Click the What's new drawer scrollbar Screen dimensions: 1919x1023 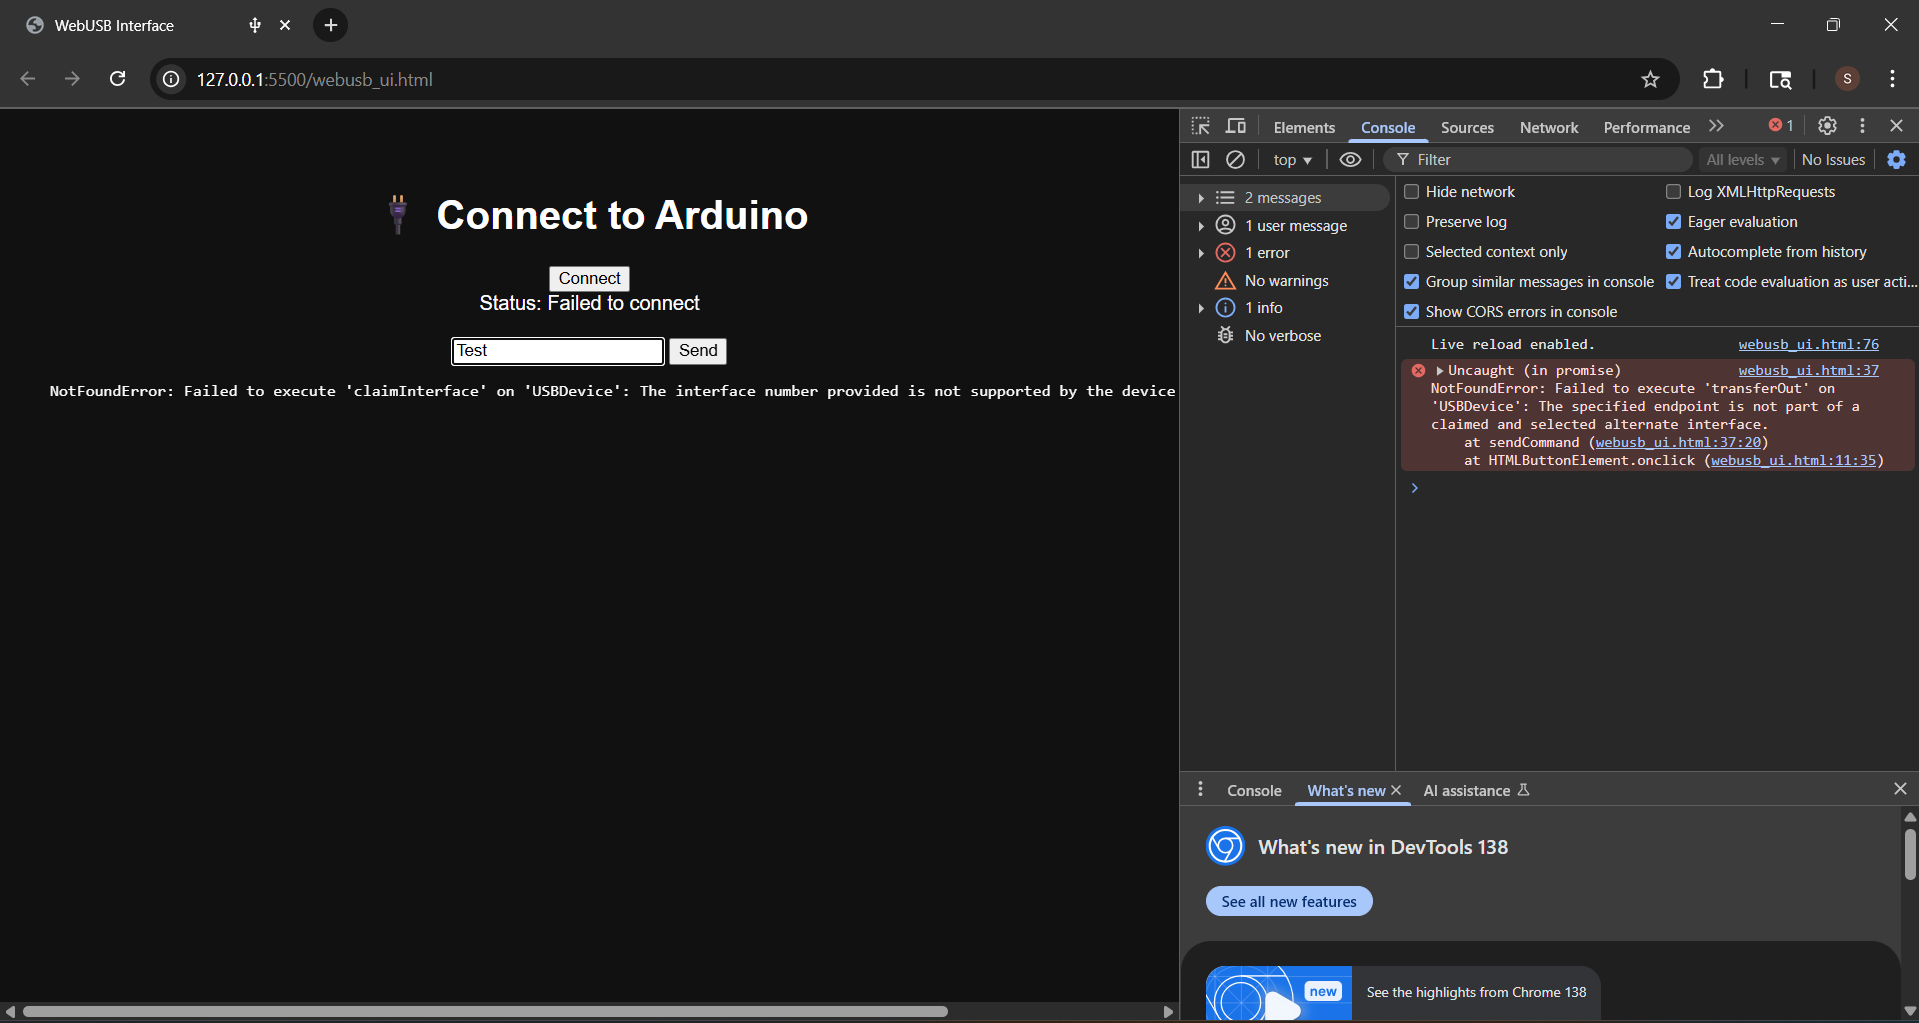(1910, 855)
